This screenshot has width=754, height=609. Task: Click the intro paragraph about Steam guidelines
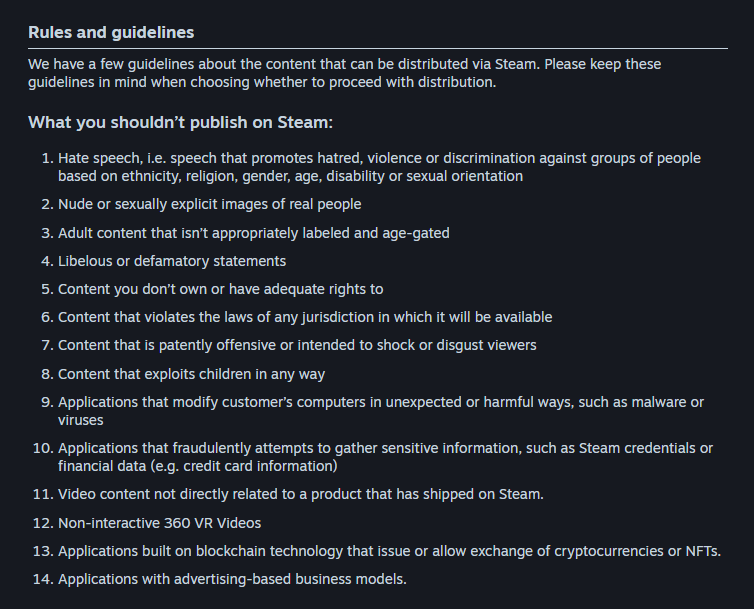click(x=344, y=73)
